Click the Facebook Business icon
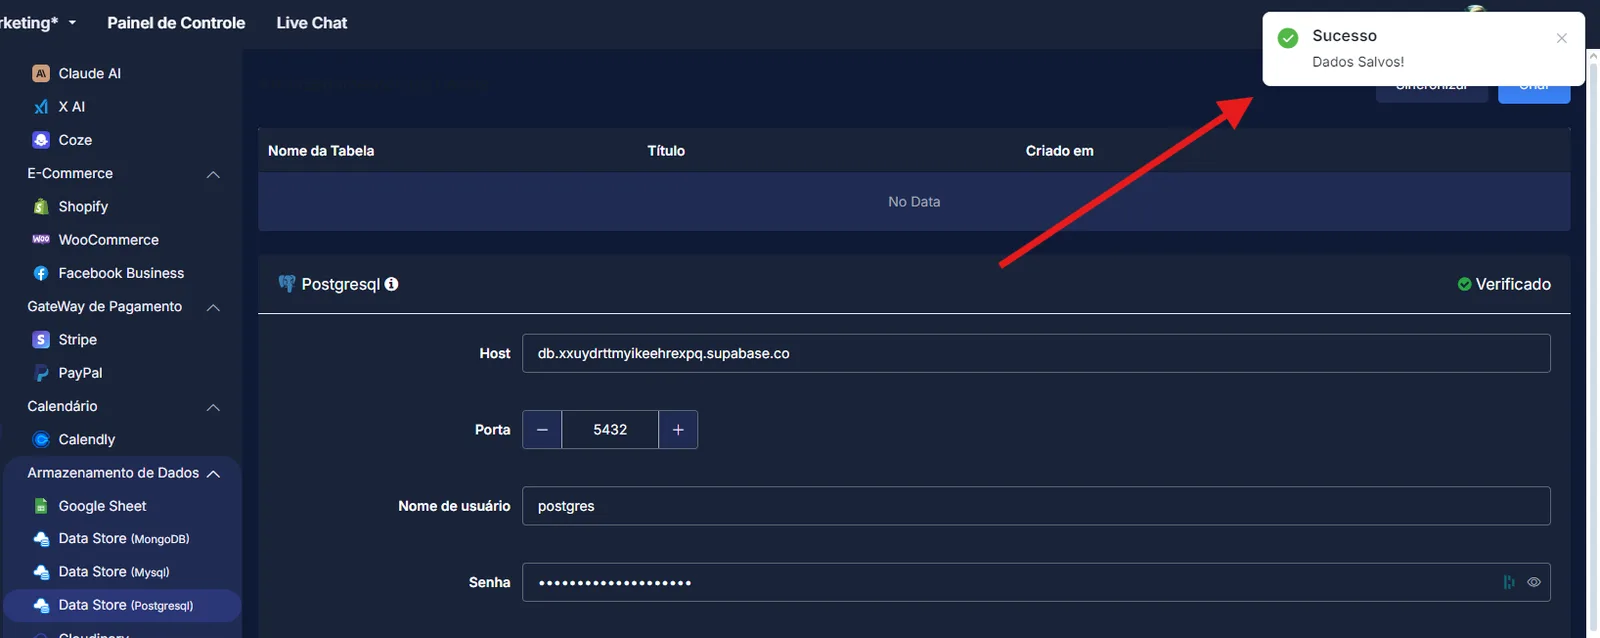1600x638 pixels. 41,273
